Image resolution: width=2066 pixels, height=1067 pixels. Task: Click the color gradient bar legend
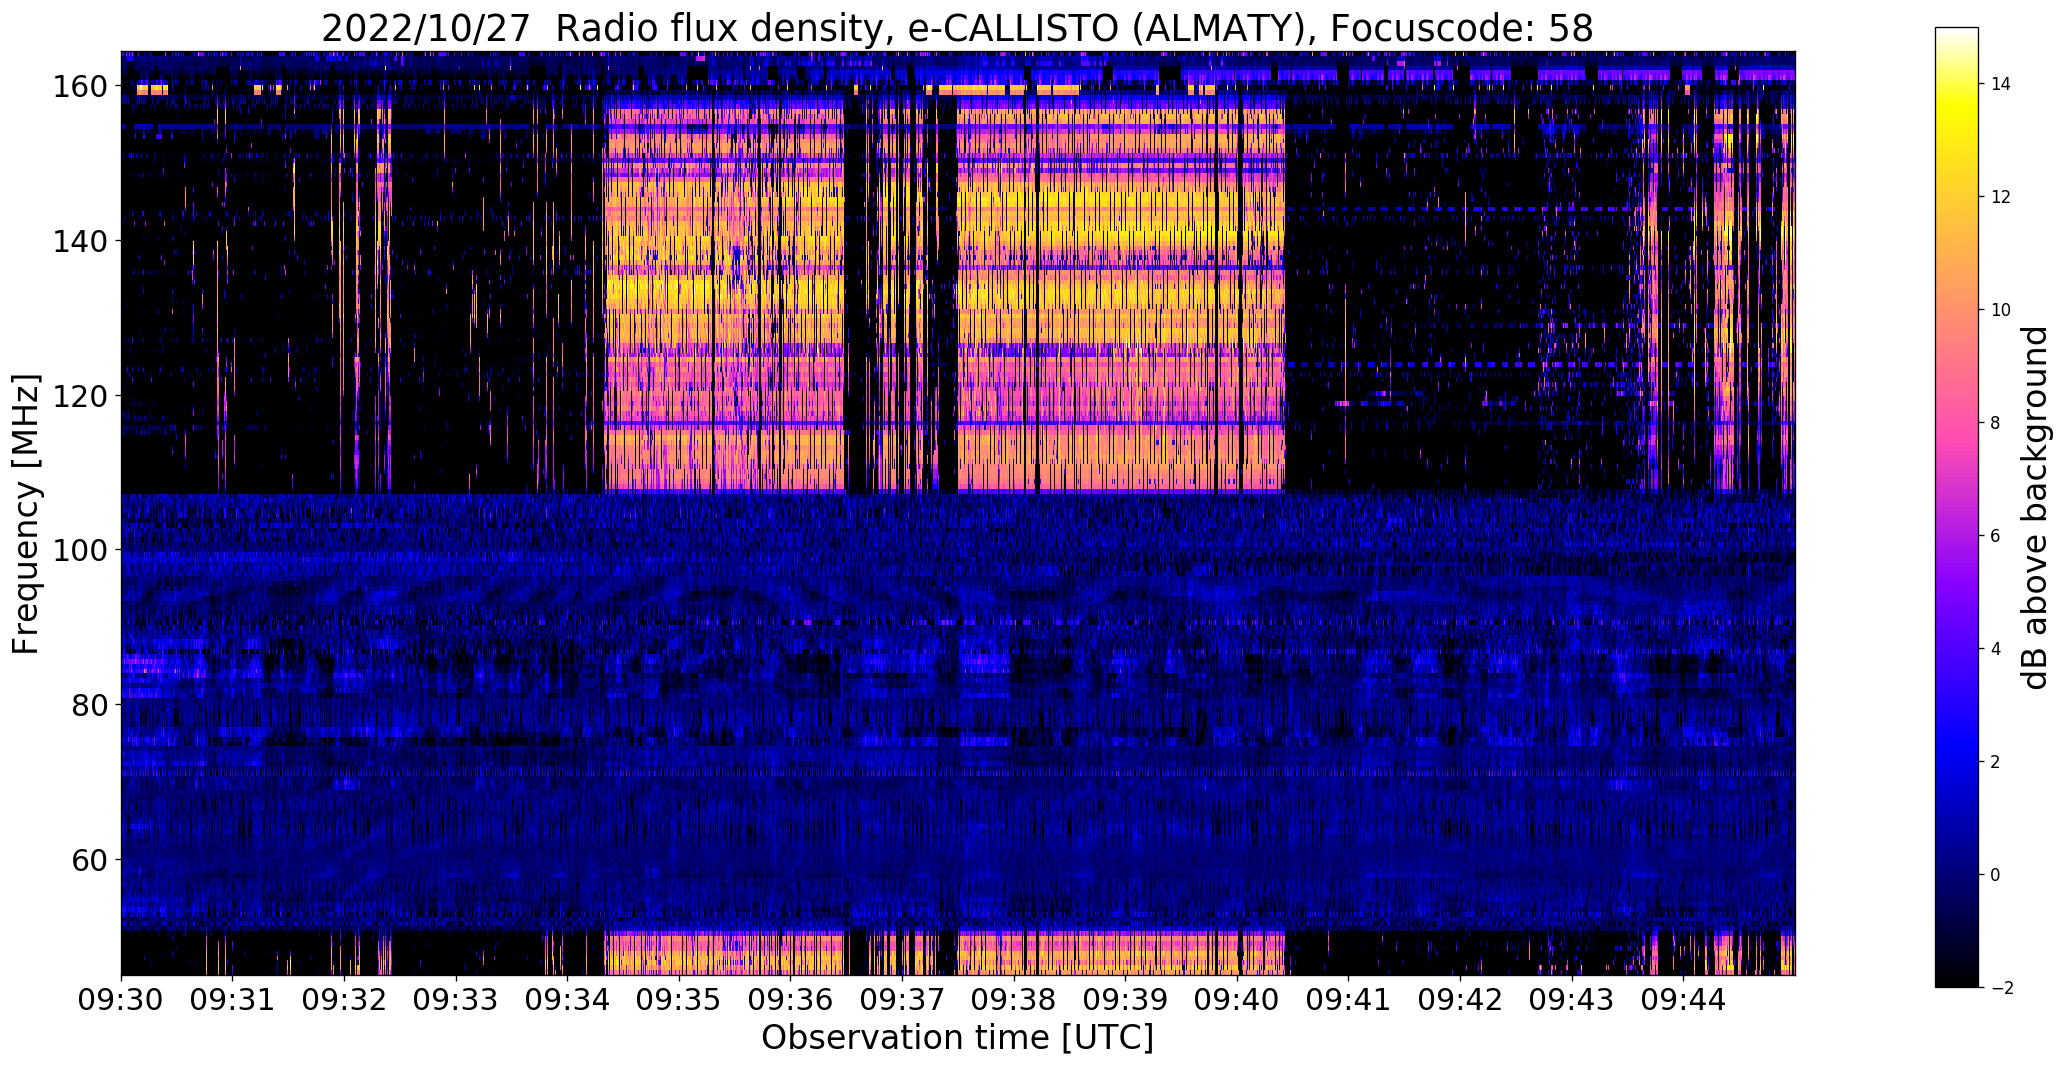tap(1957, 507)
